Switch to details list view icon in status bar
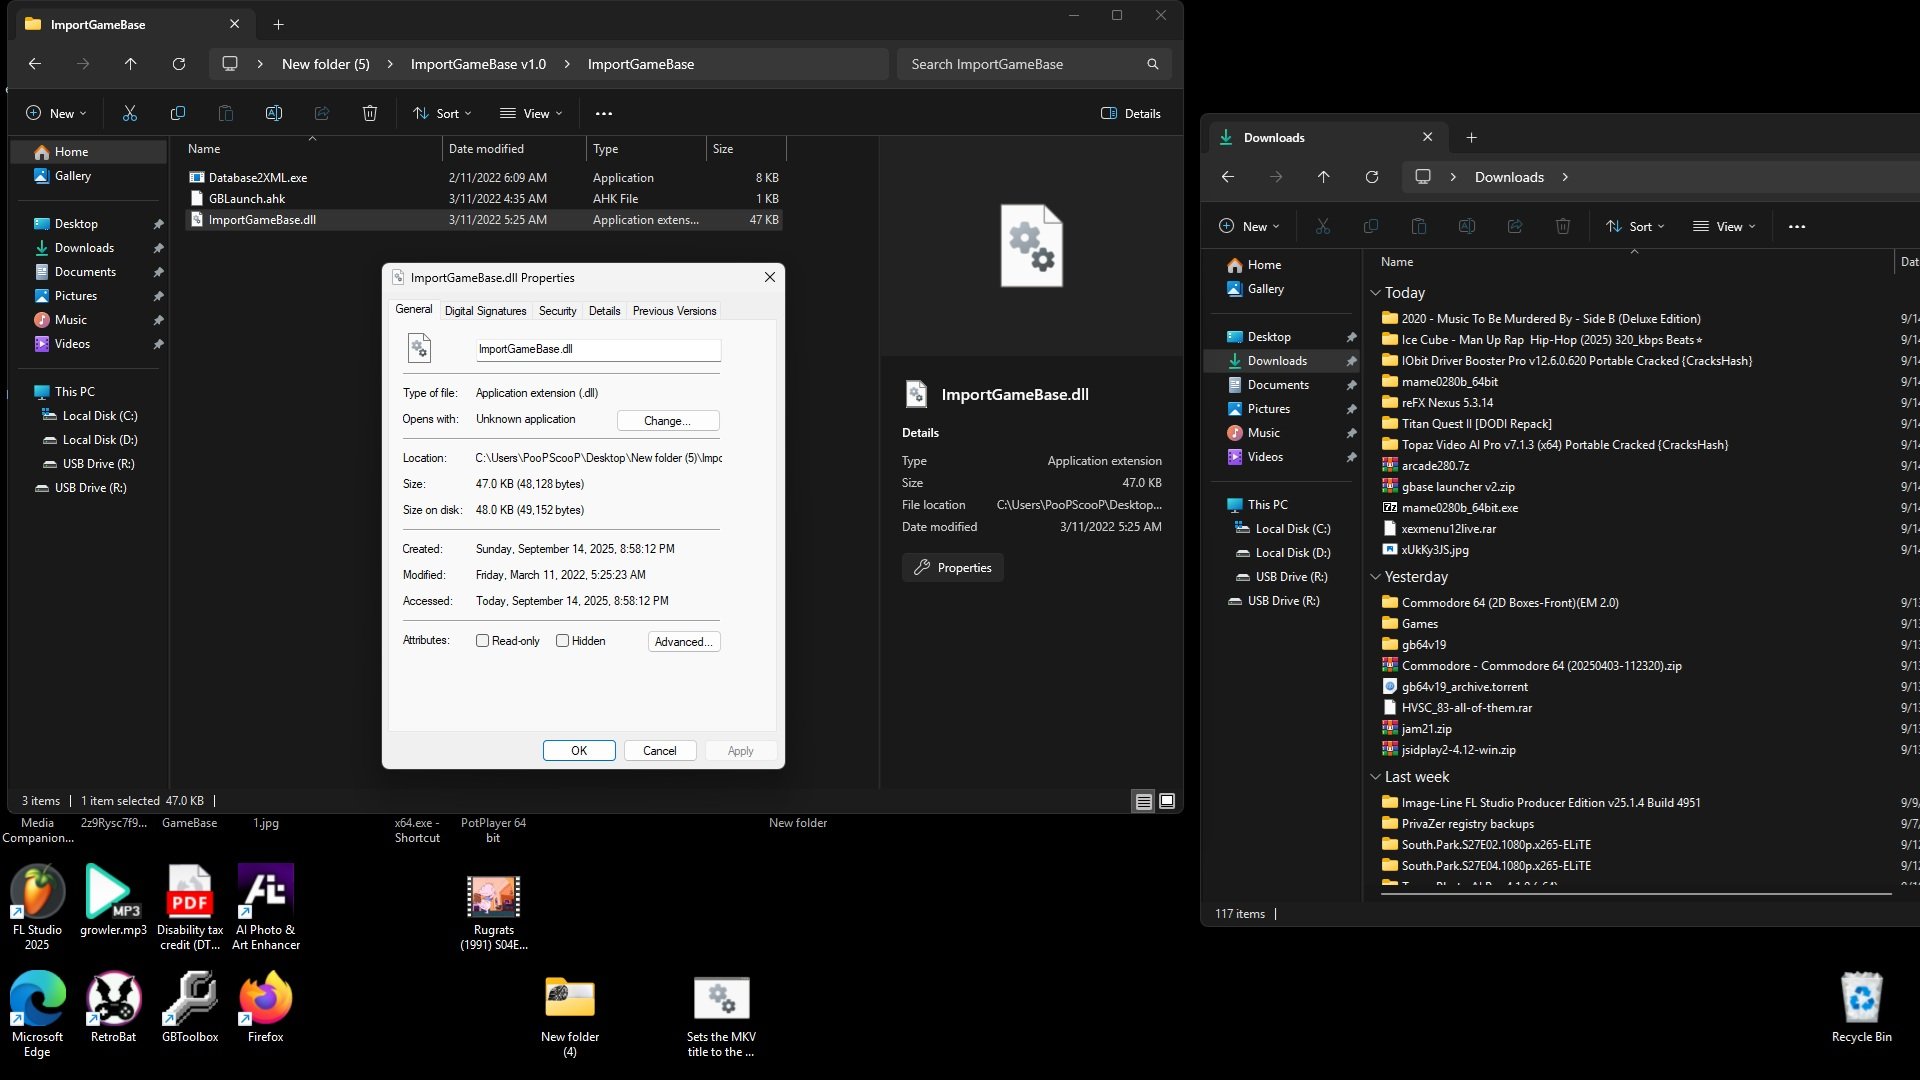Image resolution: width=1920 pixels, height=1080 pixels. click(1144, 801)
